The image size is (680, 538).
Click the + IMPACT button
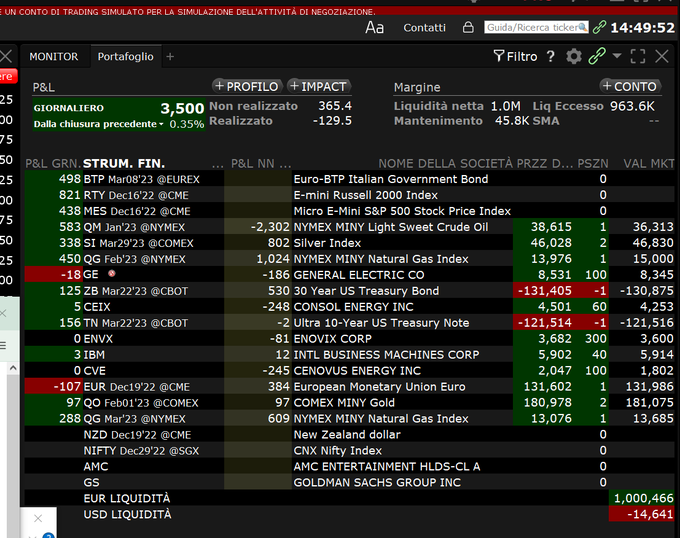319,86
